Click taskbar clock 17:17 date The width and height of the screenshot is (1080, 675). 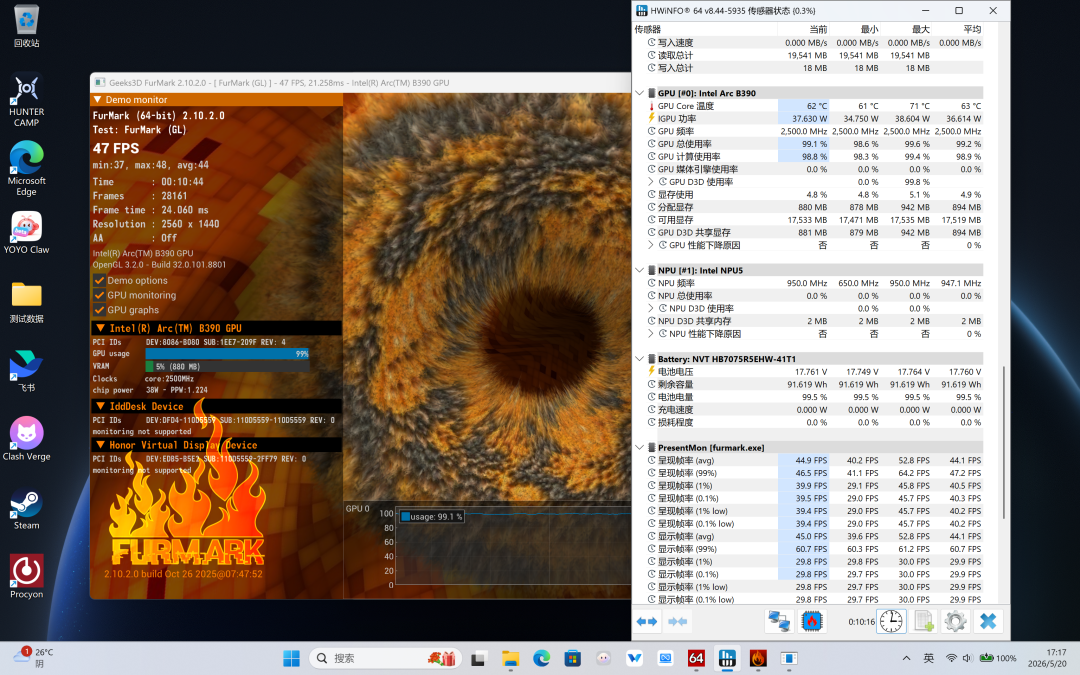pos(1047,658)
